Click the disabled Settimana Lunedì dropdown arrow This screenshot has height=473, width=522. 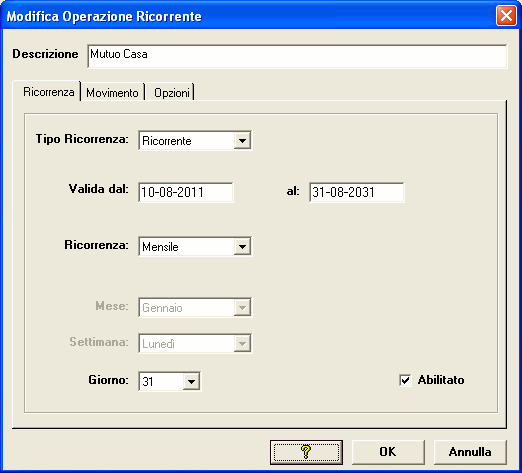tap(242, 343)
